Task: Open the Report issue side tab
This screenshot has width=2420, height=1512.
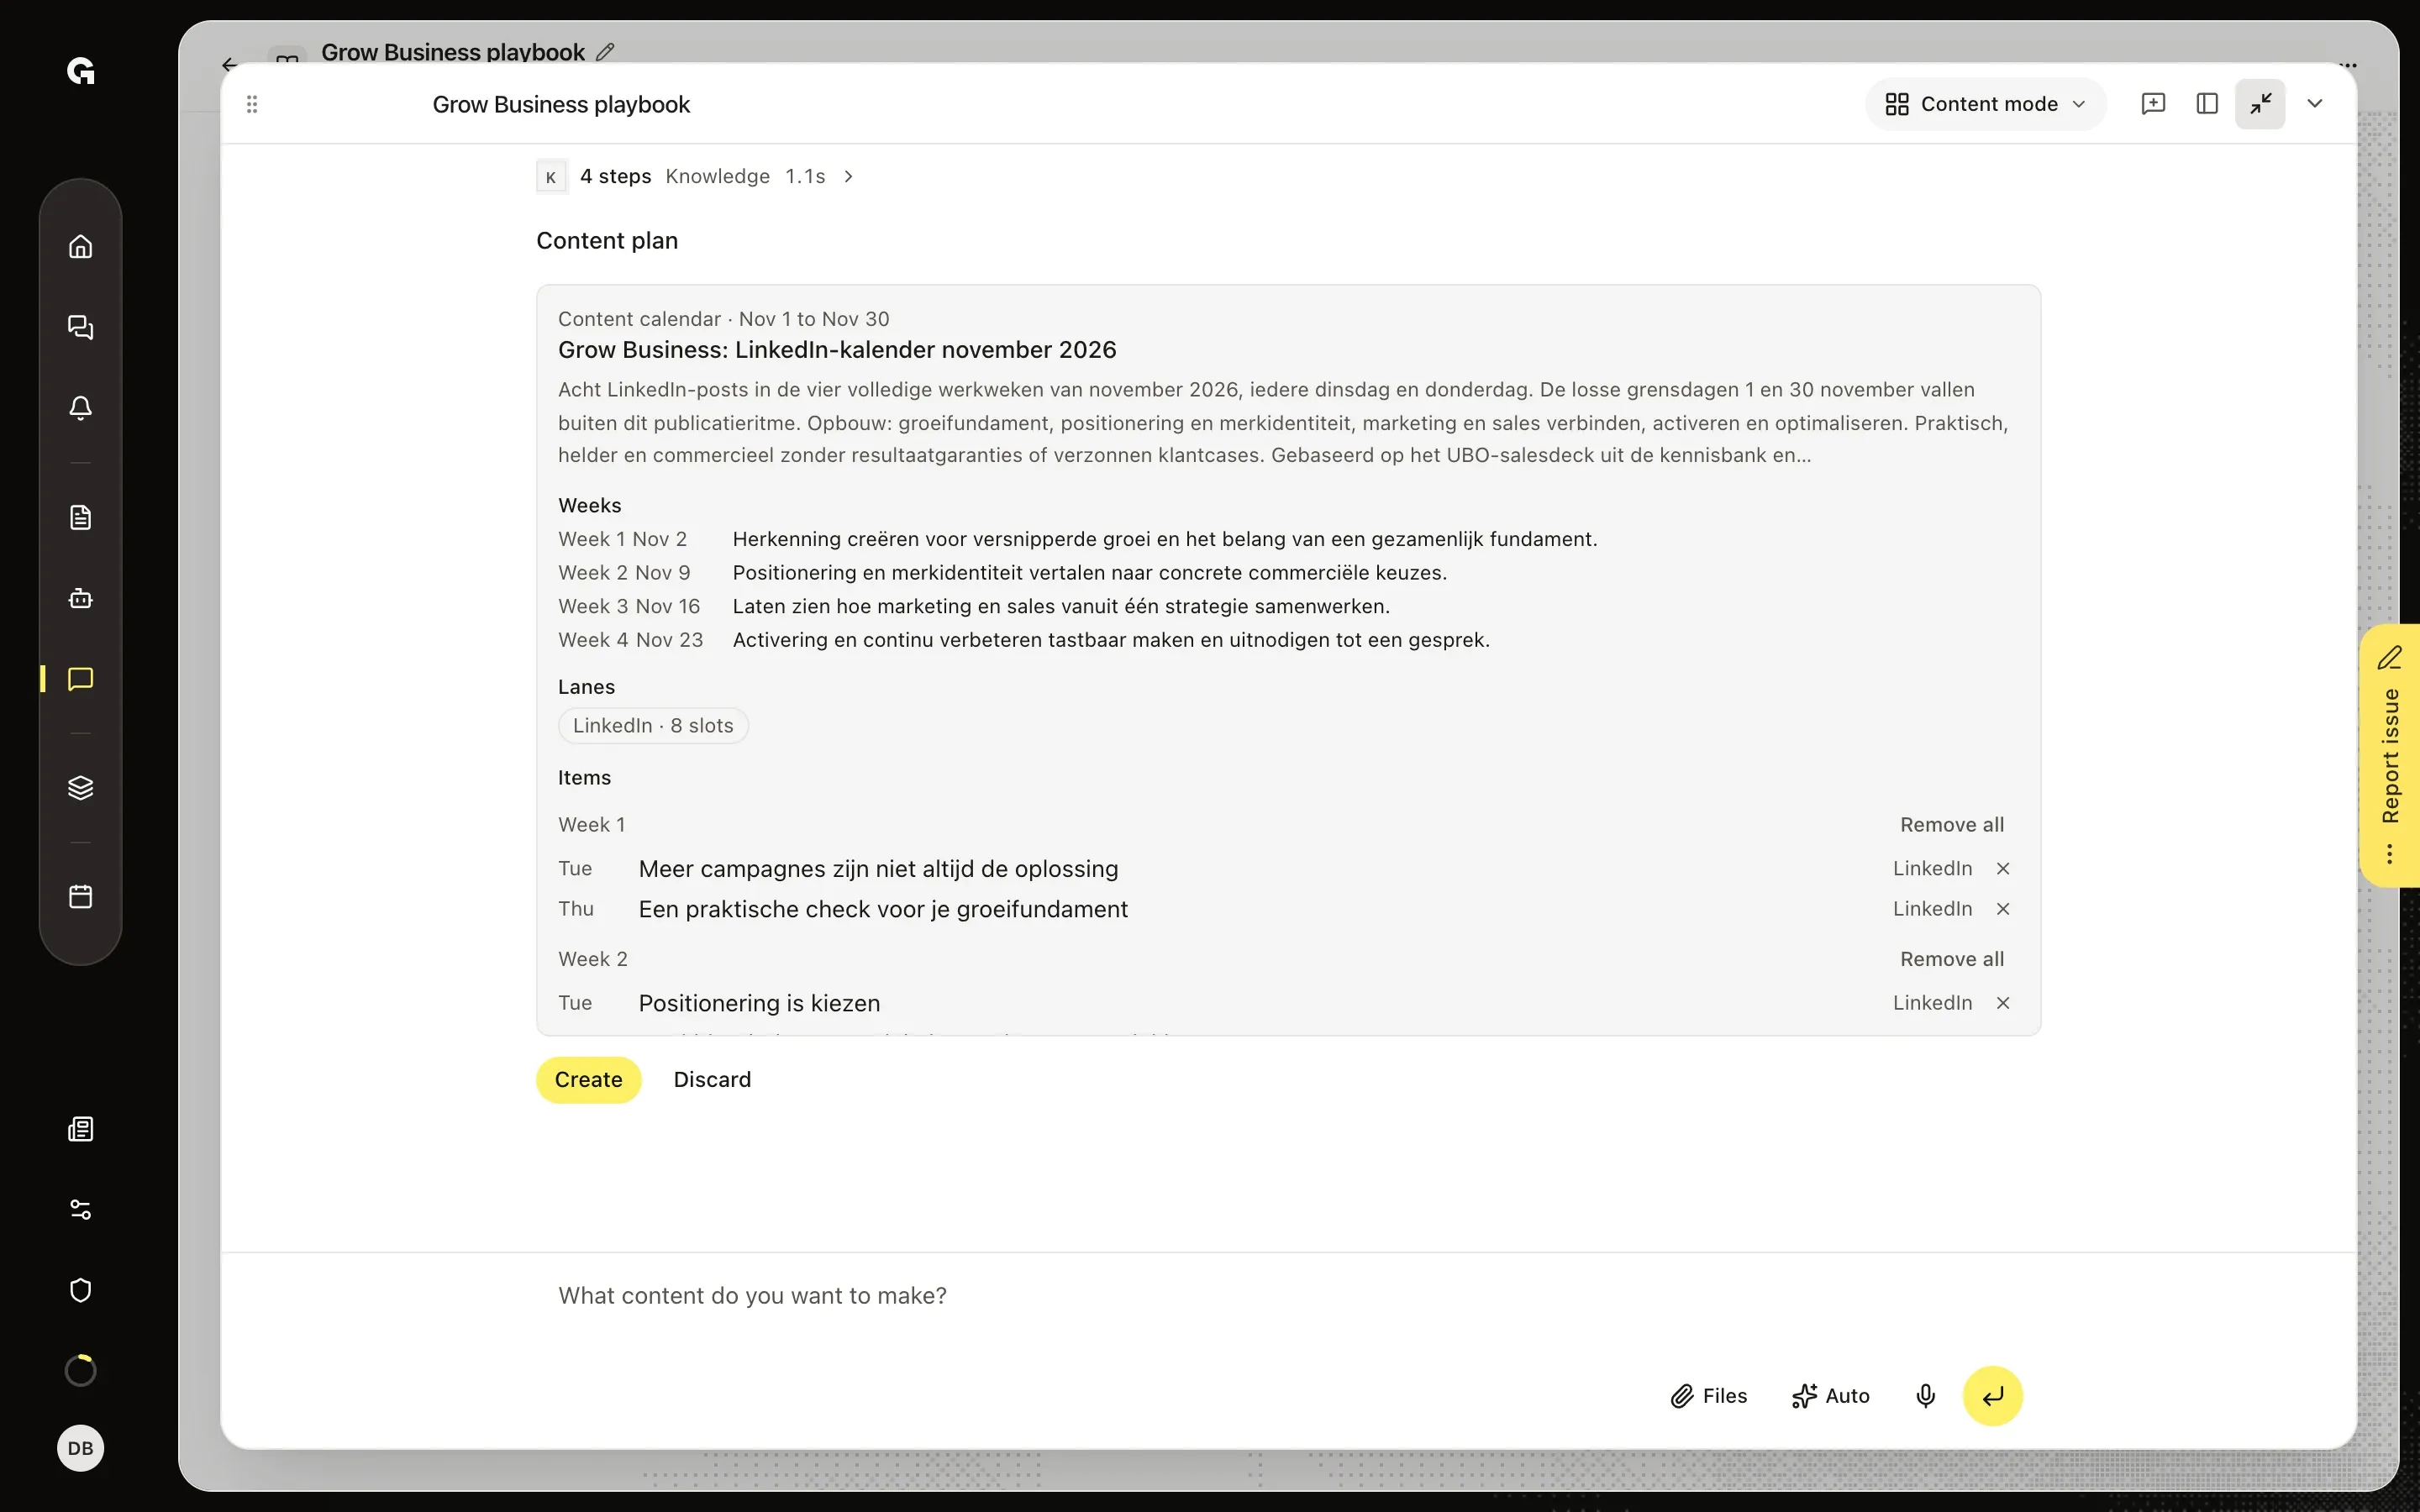Action: pyautogui.click(x=2391, y=756)
